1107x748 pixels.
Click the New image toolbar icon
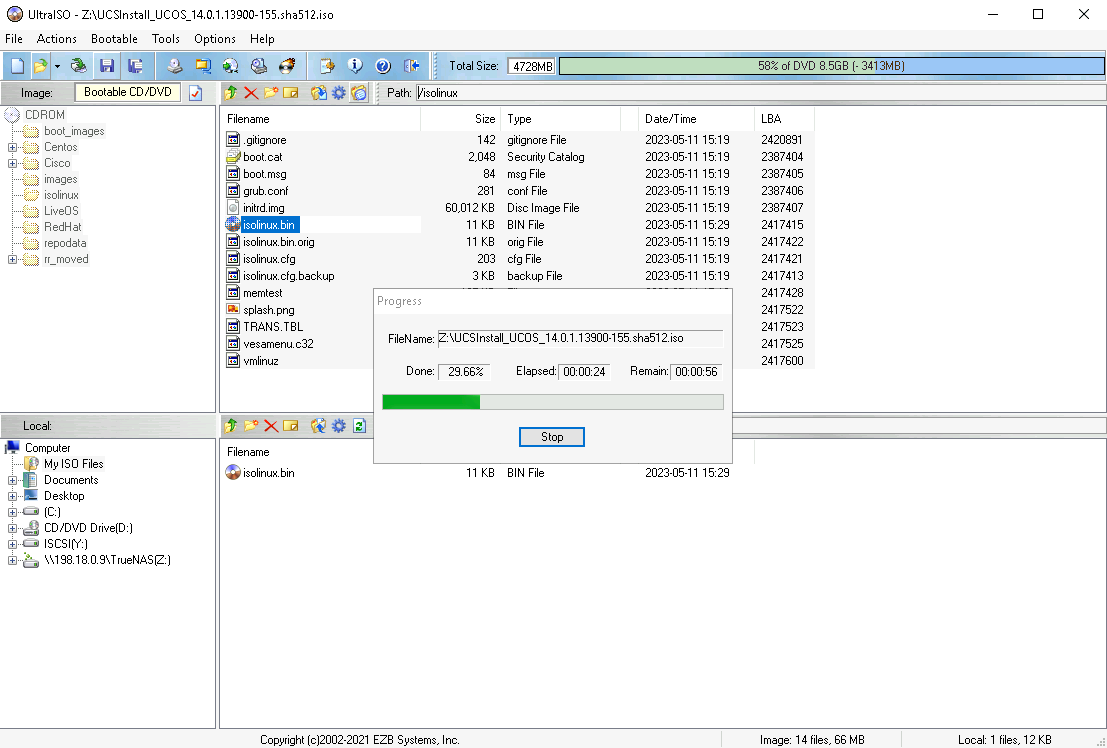pyautogui.click(x=17, y=66)
